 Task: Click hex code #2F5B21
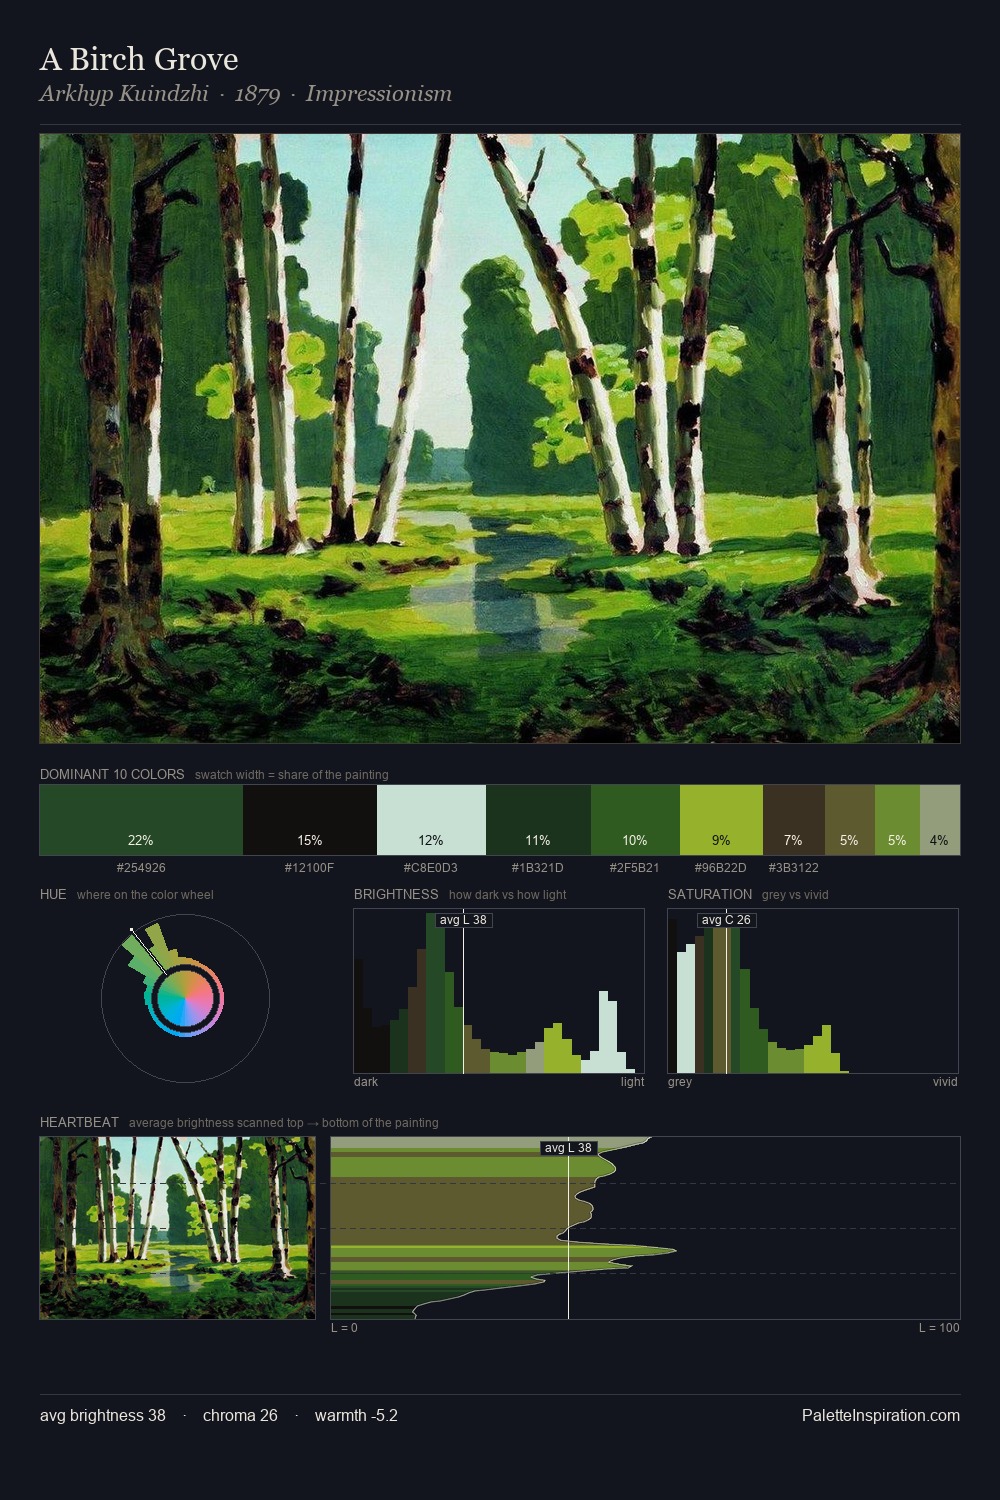tap(635, 868)
